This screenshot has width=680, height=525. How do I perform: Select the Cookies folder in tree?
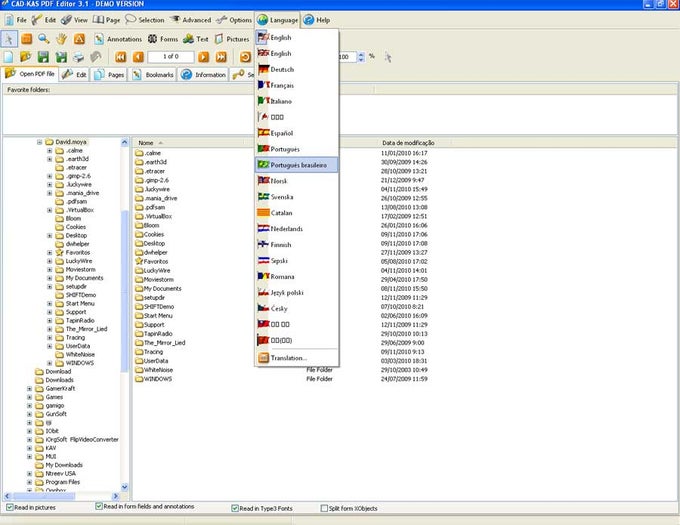[75, 227]
